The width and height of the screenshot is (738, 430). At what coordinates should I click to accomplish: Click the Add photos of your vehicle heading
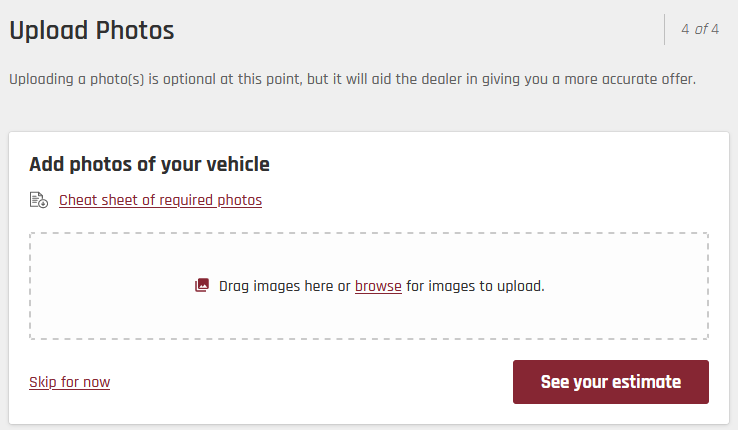point(150,164)
